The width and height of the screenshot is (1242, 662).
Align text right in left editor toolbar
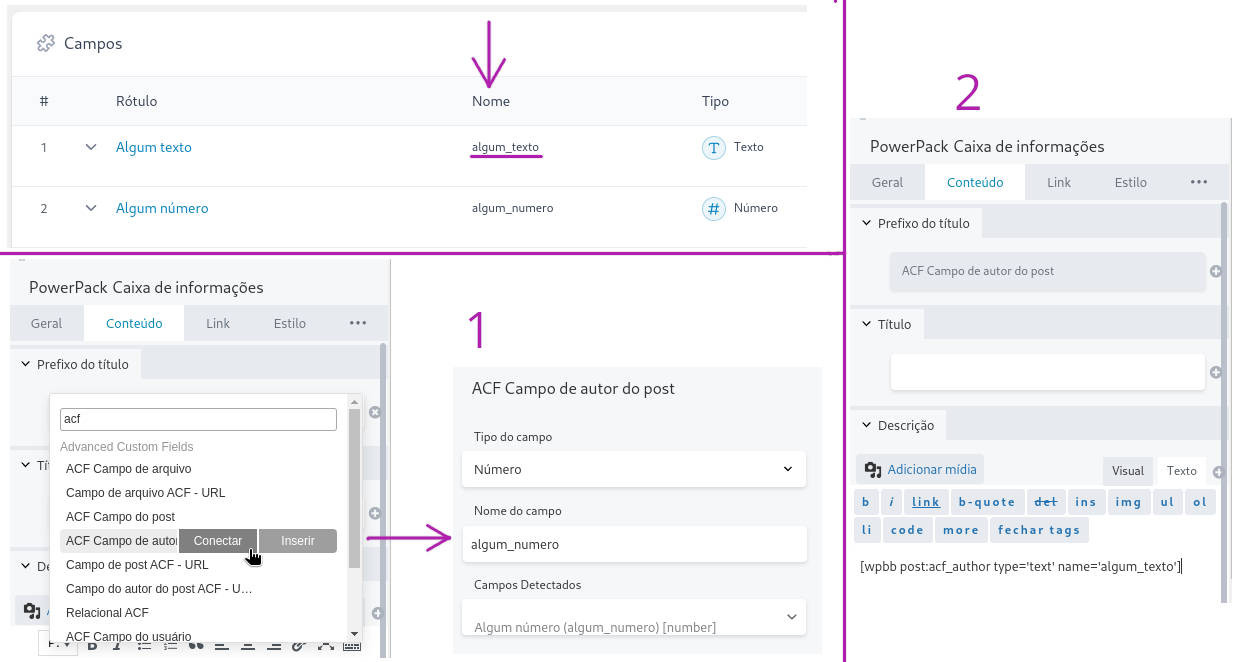pyautogui.click(x=274, y=646)
